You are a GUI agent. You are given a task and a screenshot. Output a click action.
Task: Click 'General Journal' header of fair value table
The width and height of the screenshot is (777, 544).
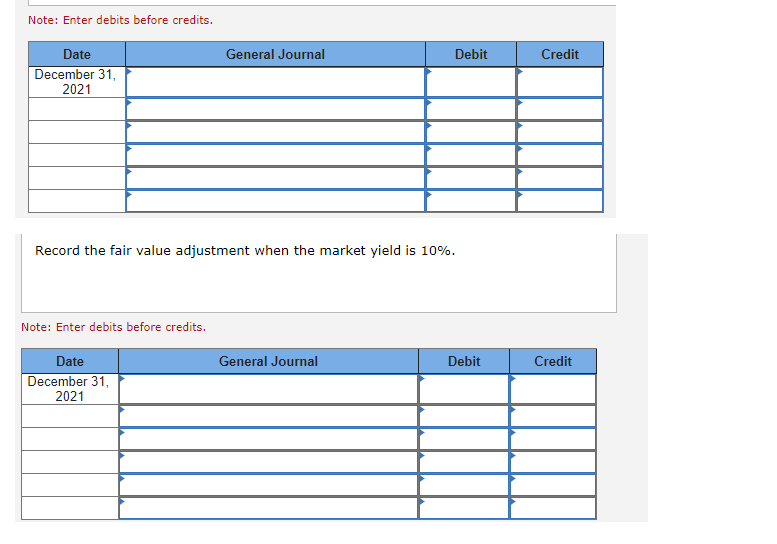click(x=269, y=361)
